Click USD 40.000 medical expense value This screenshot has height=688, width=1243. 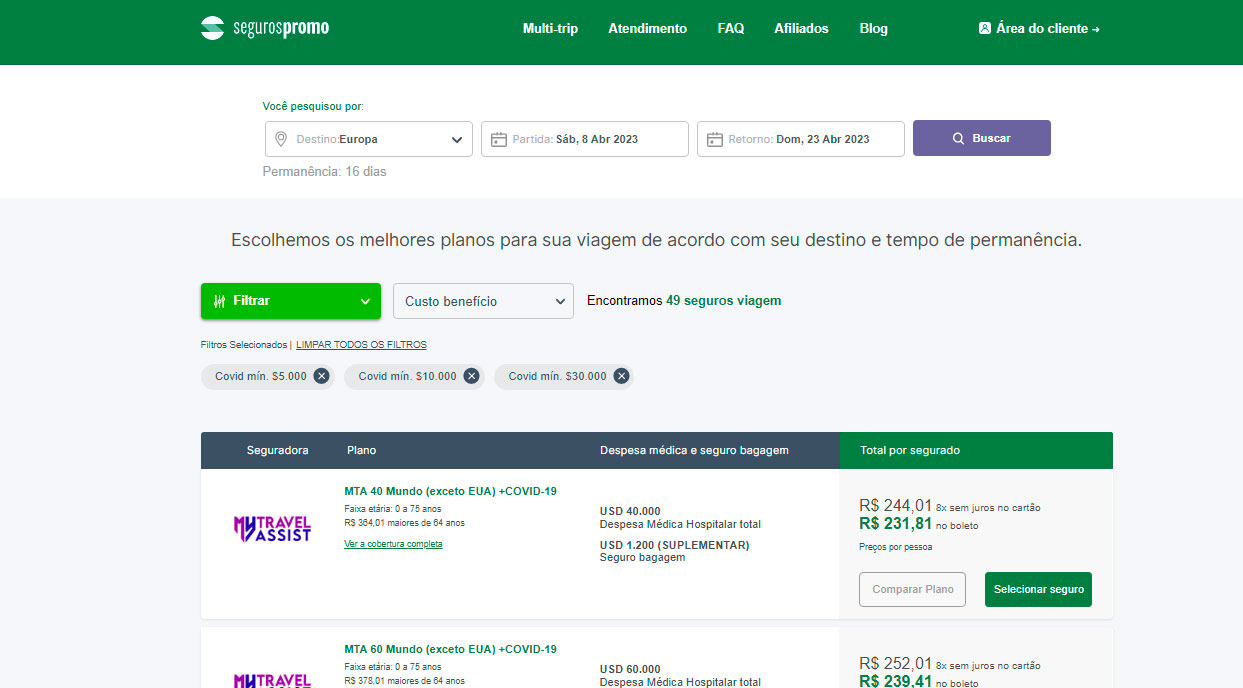click(x=630, y=511)
